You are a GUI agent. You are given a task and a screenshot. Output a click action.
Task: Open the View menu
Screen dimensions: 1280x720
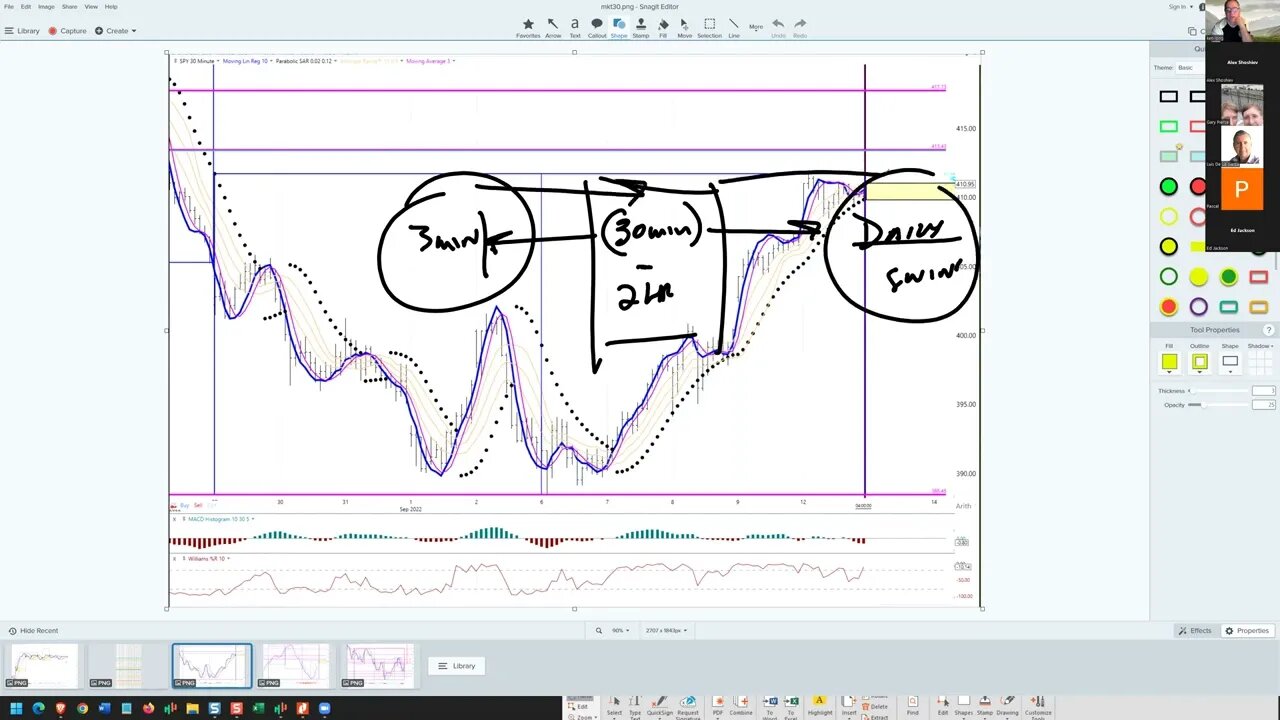(91, 7)
